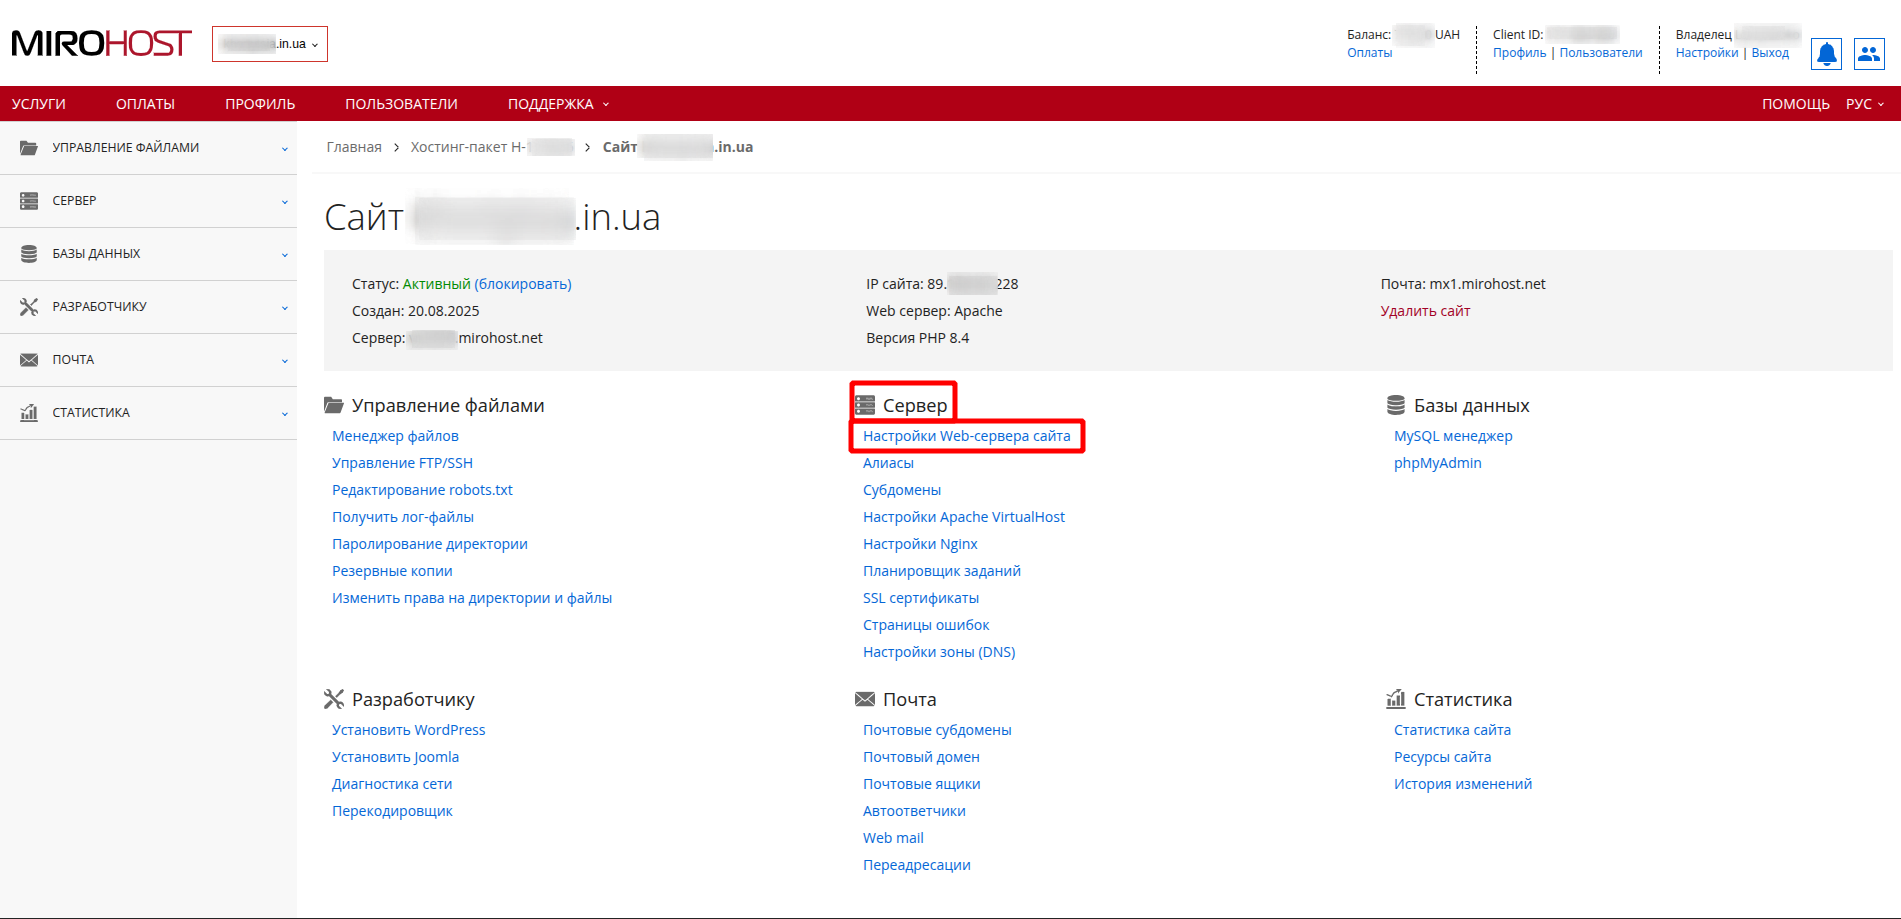Viewport: 1901px width, 919px height.
Task: Click SSL сертификаты link
Action: (920, 598)
